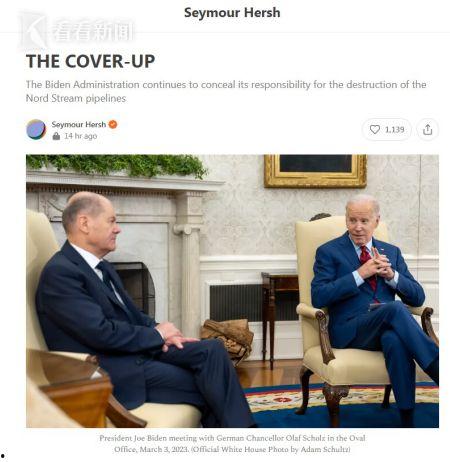This screenshot has width=450, height=462.
Task: Click the red tie in the photo
Action: point(368,269)
